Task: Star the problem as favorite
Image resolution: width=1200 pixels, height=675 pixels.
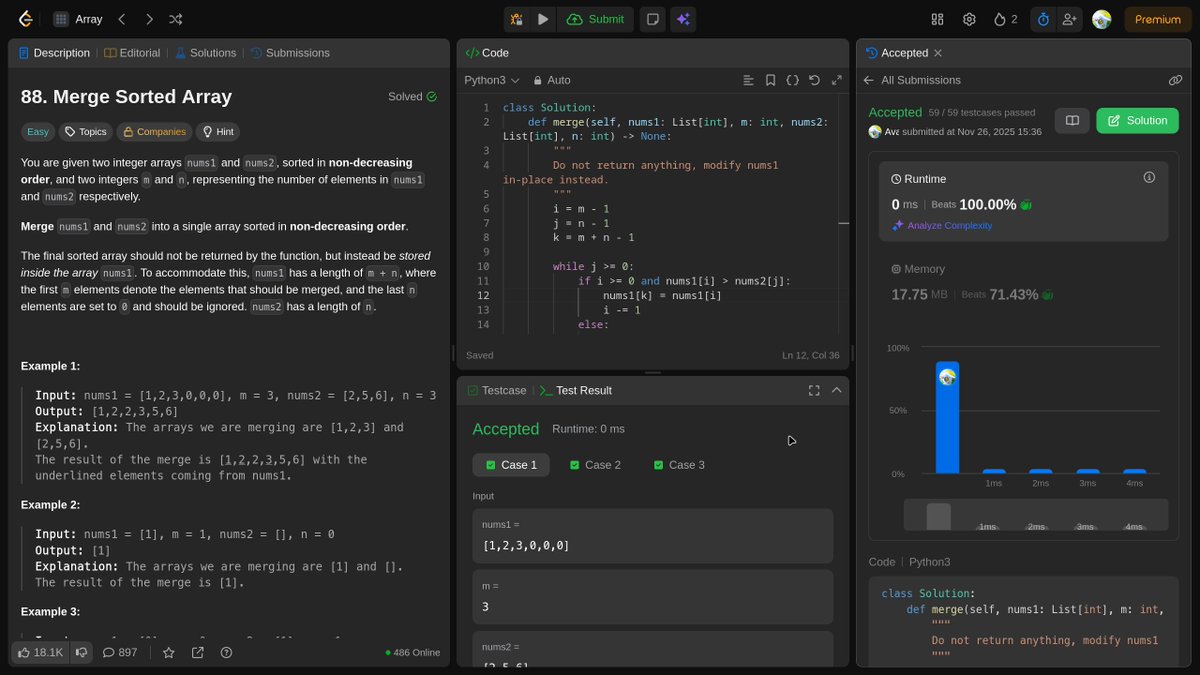Action: (x=168, y=652)
